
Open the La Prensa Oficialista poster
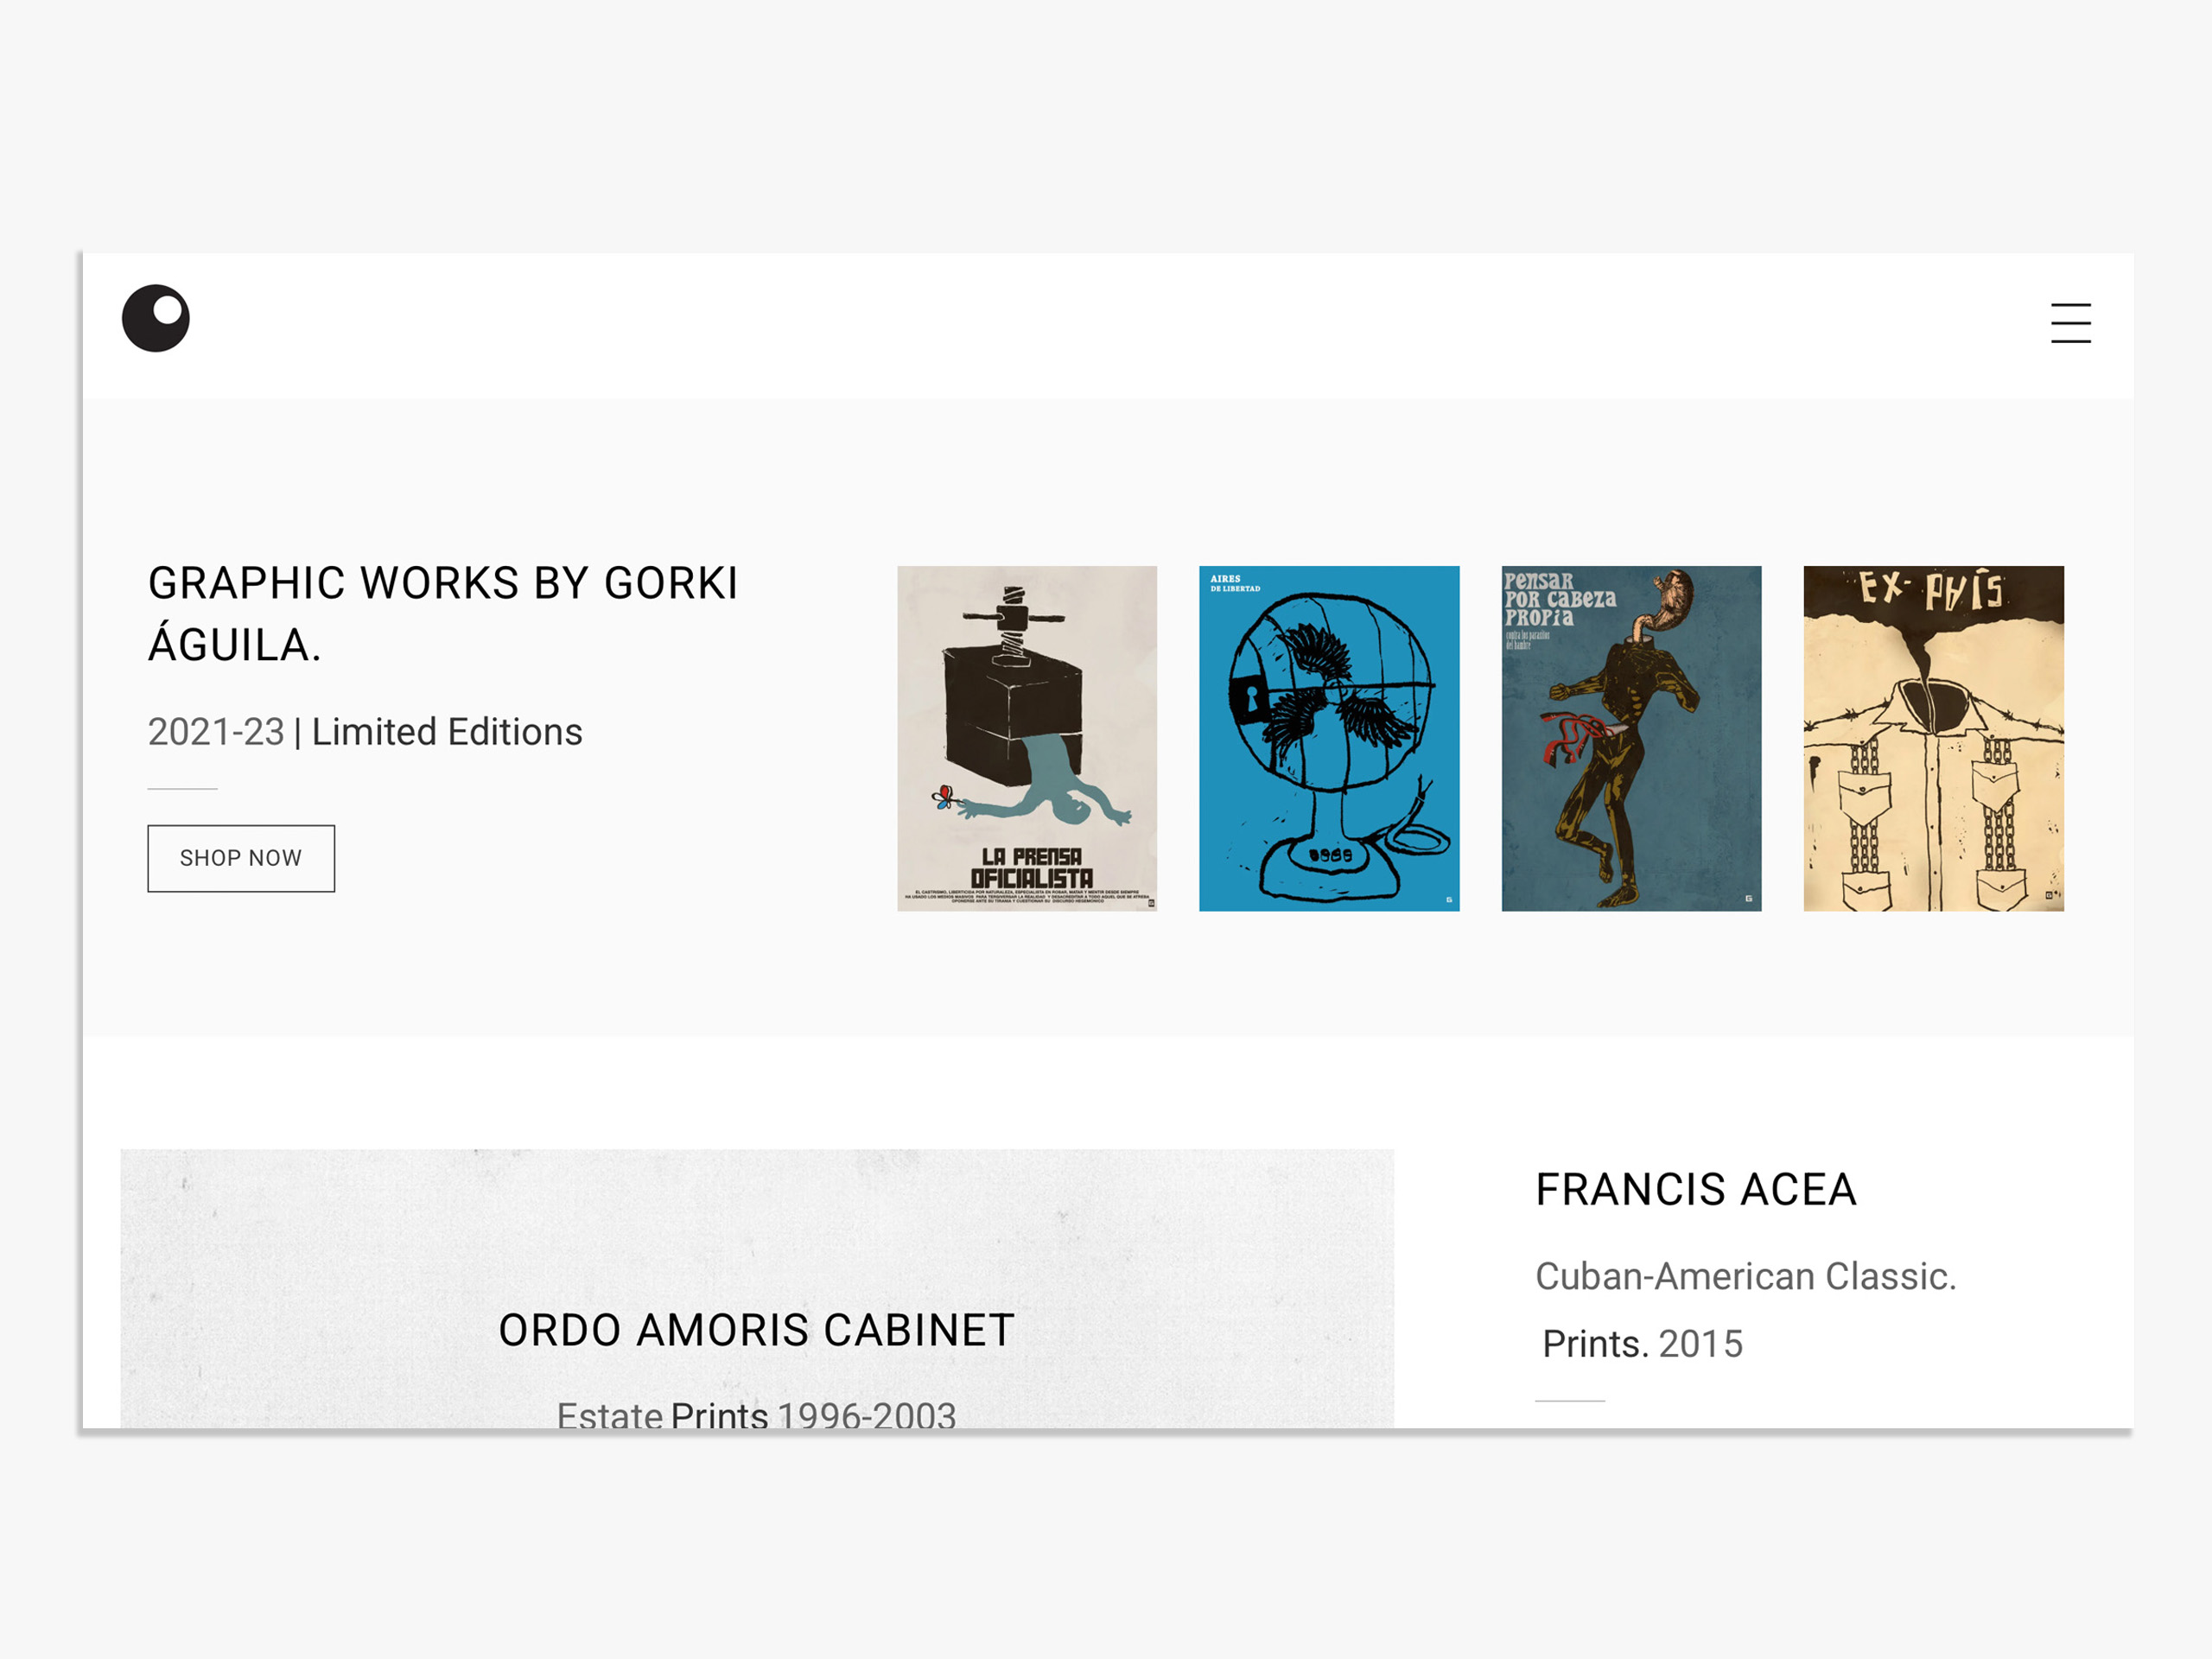[1027, 738]
